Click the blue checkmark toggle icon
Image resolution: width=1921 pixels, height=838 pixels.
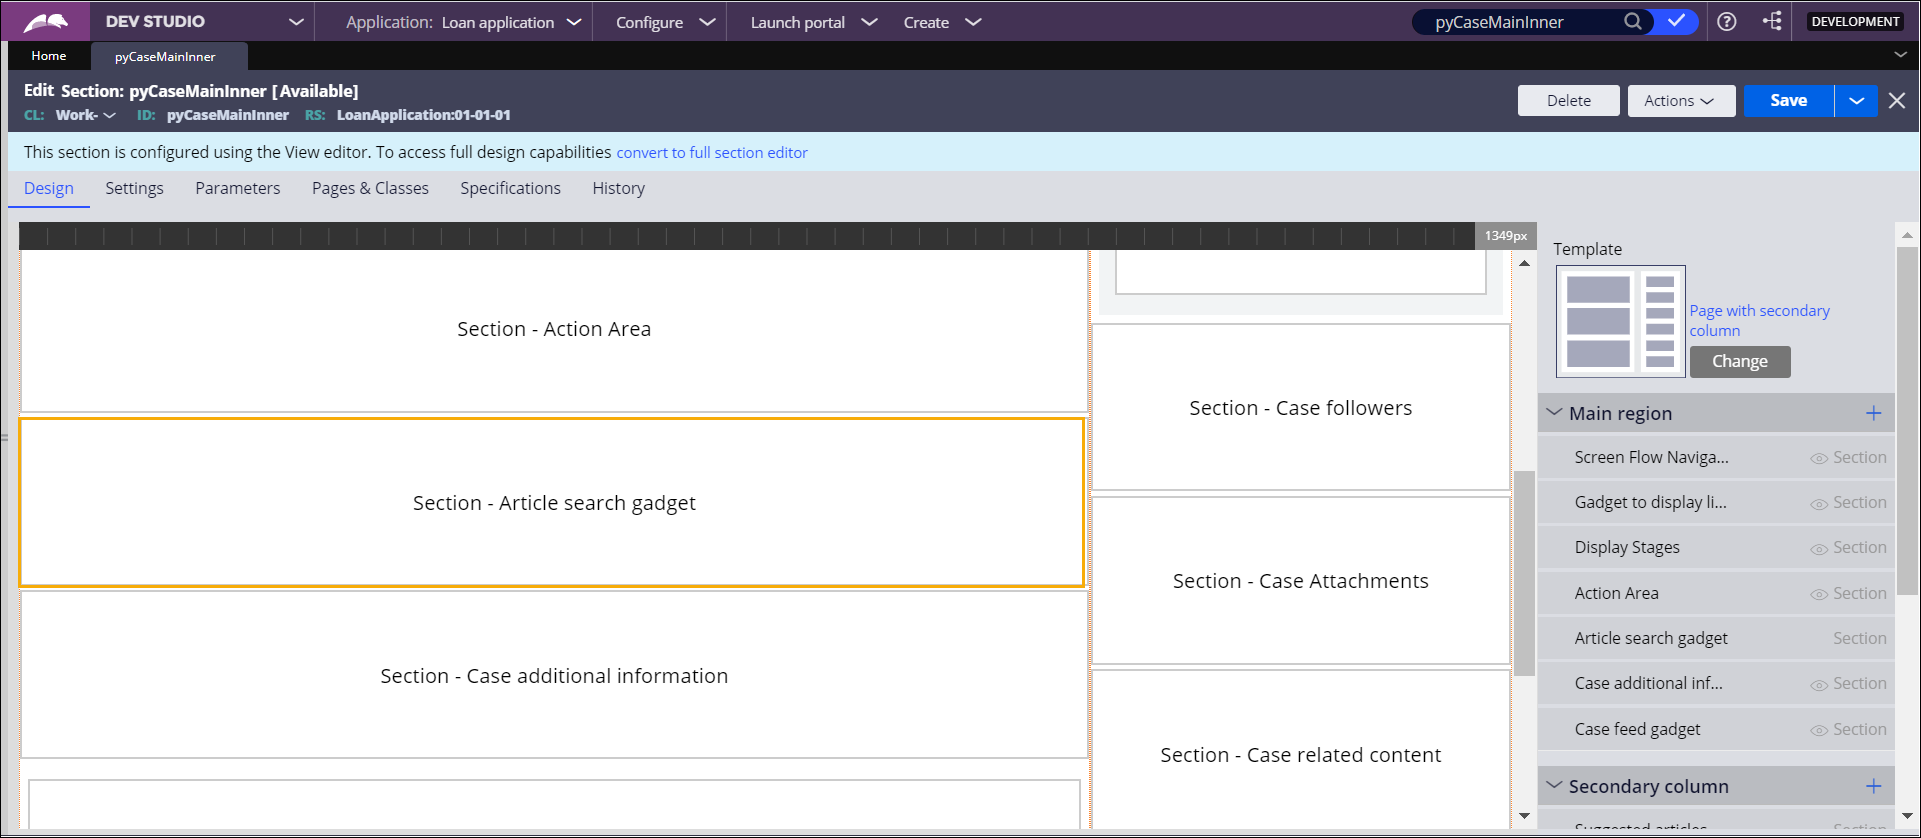[x=1676, y=22]
